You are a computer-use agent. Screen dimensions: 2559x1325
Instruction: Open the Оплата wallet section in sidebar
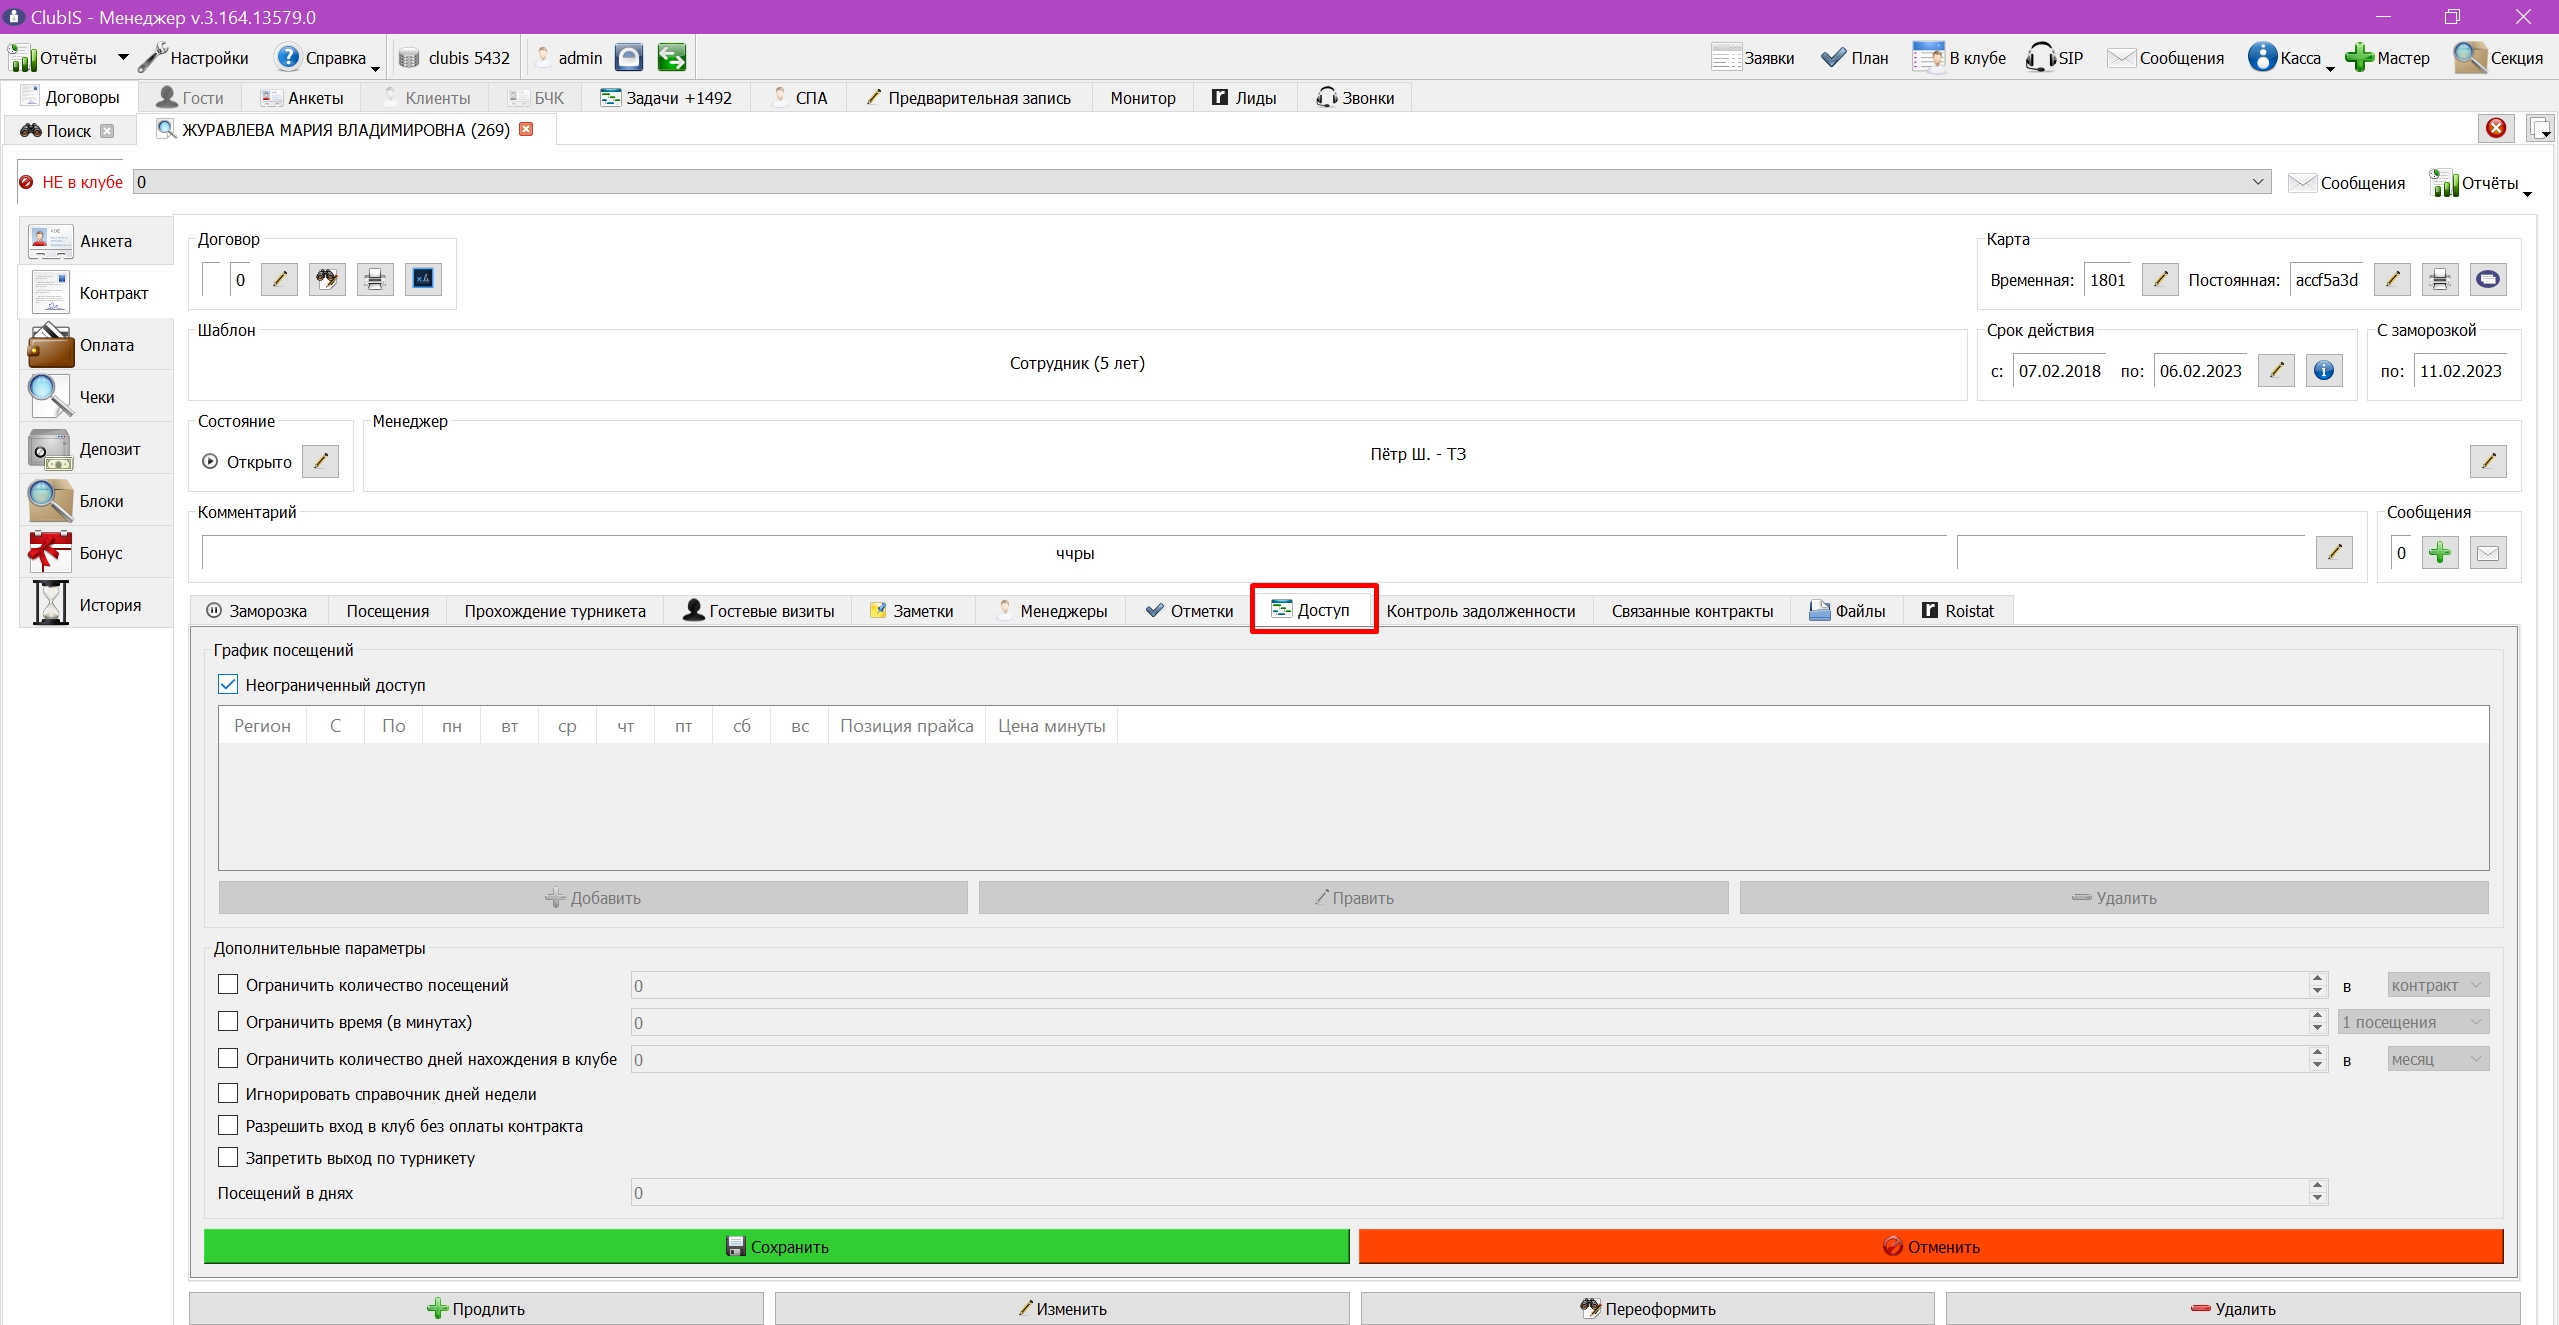click(97, 345)
